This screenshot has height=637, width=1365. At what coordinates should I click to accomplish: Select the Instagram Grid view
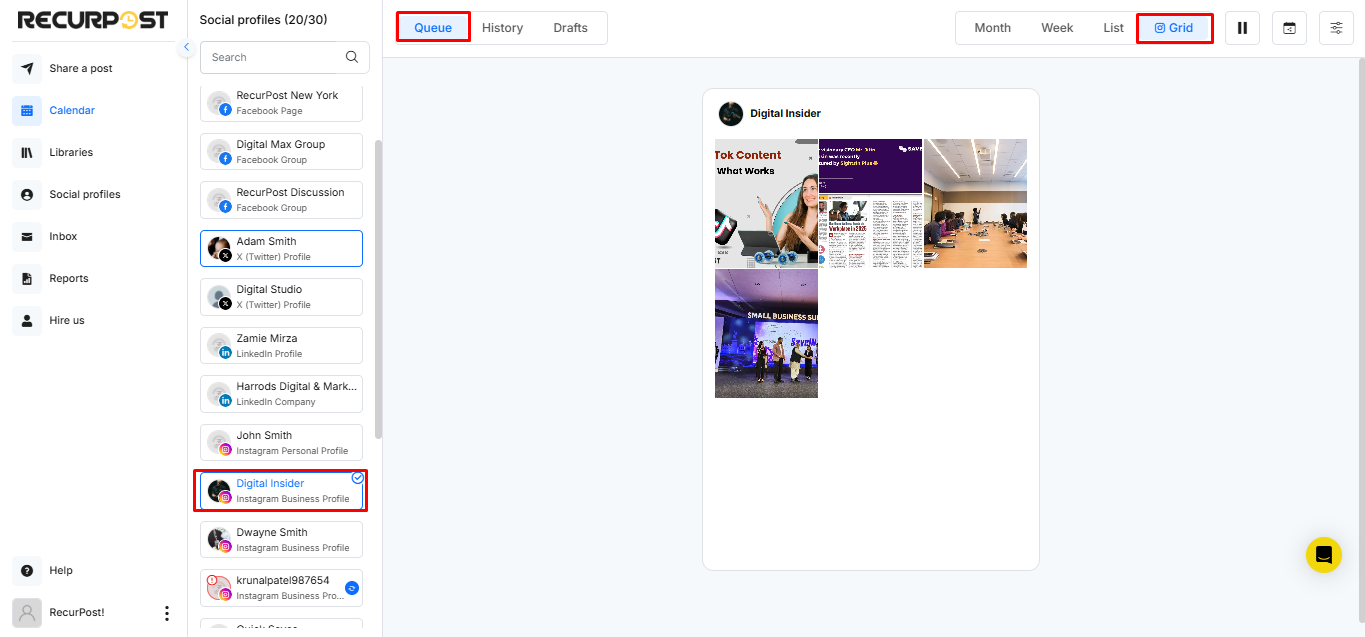point(1174,28)
